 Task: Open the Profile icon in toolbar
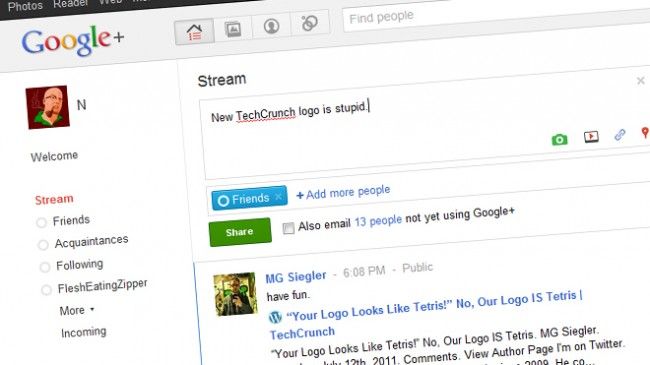pos(271,26)
